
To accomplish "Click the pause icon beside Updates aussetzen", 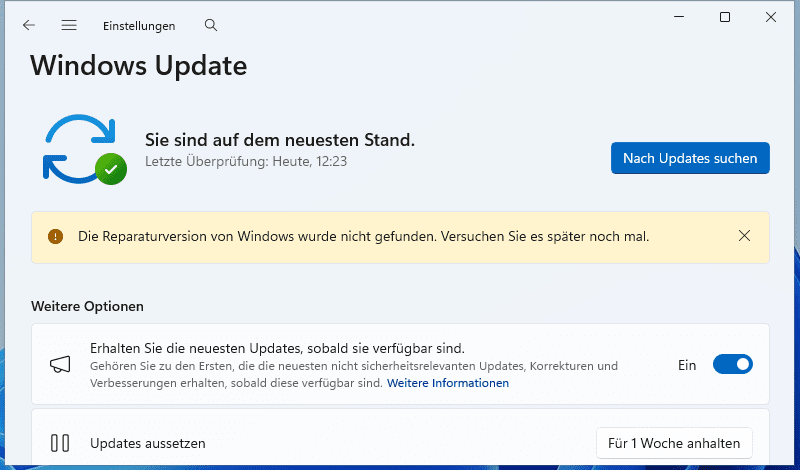I will coord(60,442).
